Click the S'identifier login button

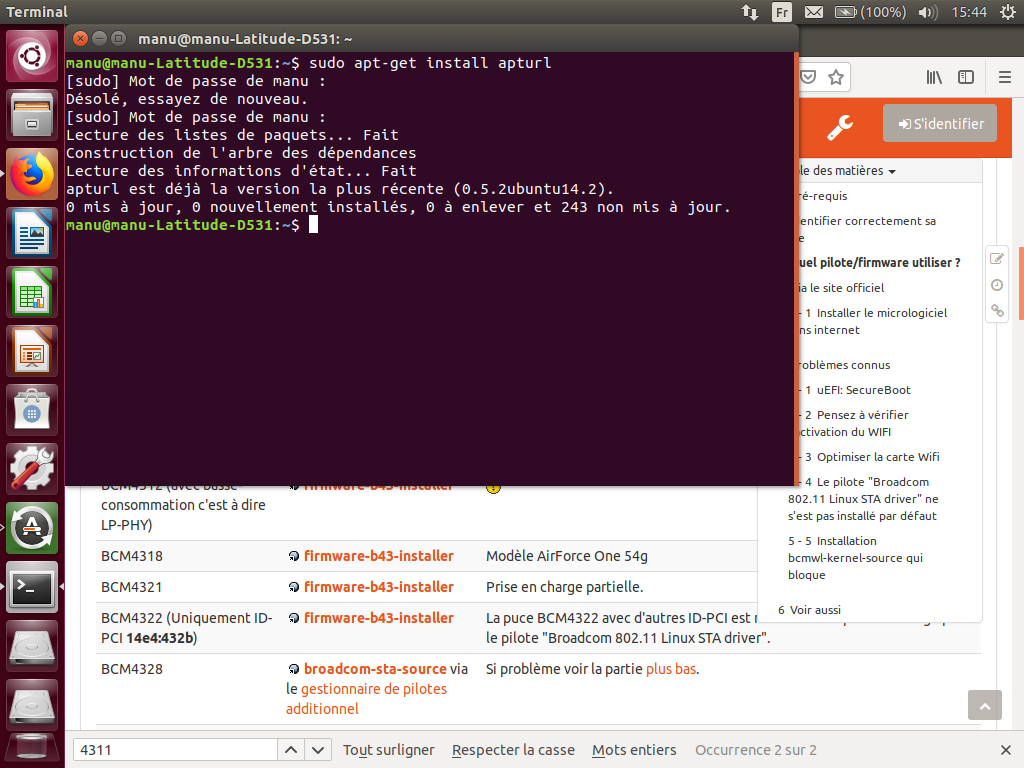(940, 123)
